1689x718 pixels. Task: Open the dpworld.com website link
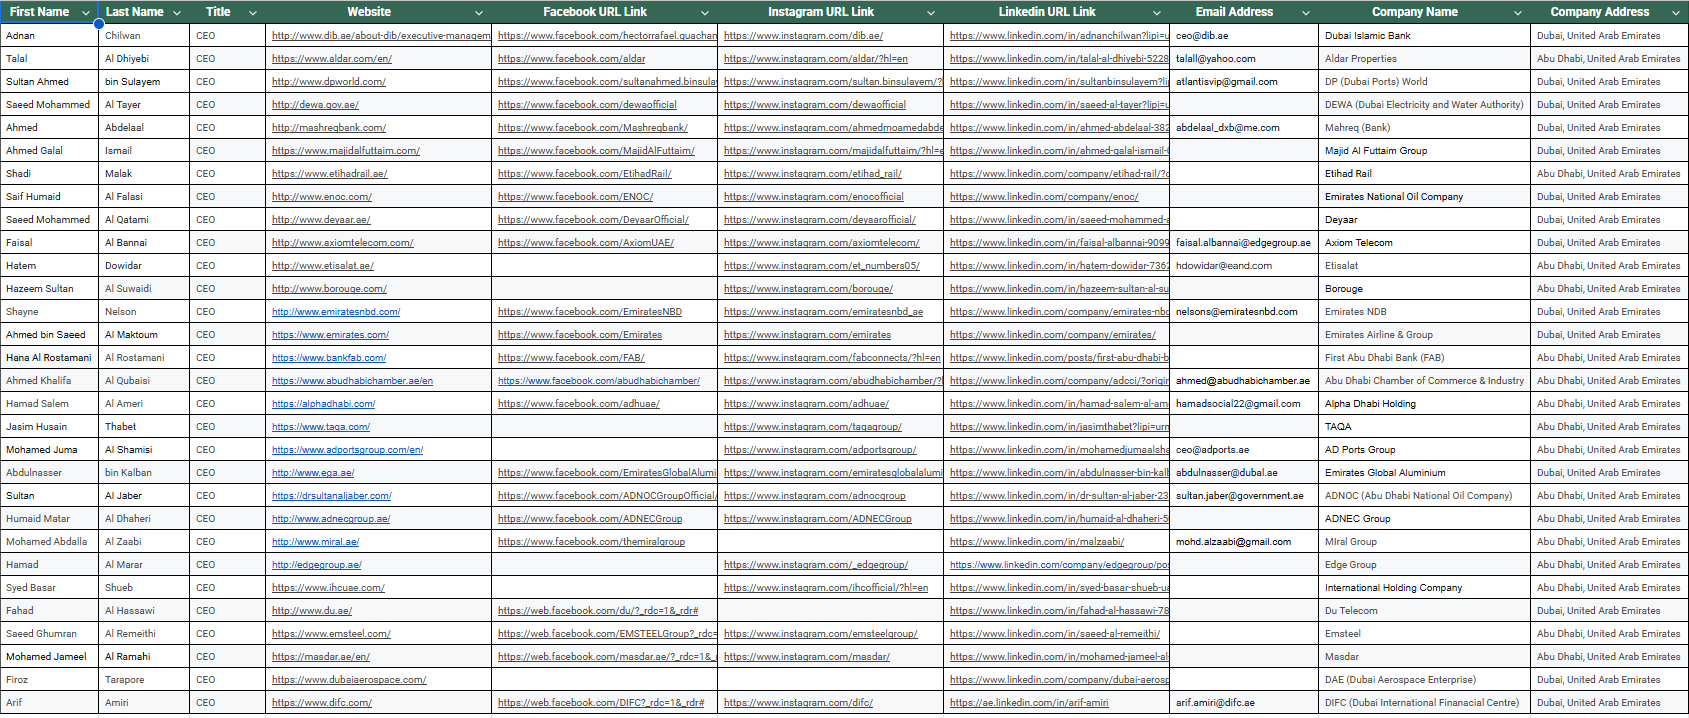[x=329, y=82]
